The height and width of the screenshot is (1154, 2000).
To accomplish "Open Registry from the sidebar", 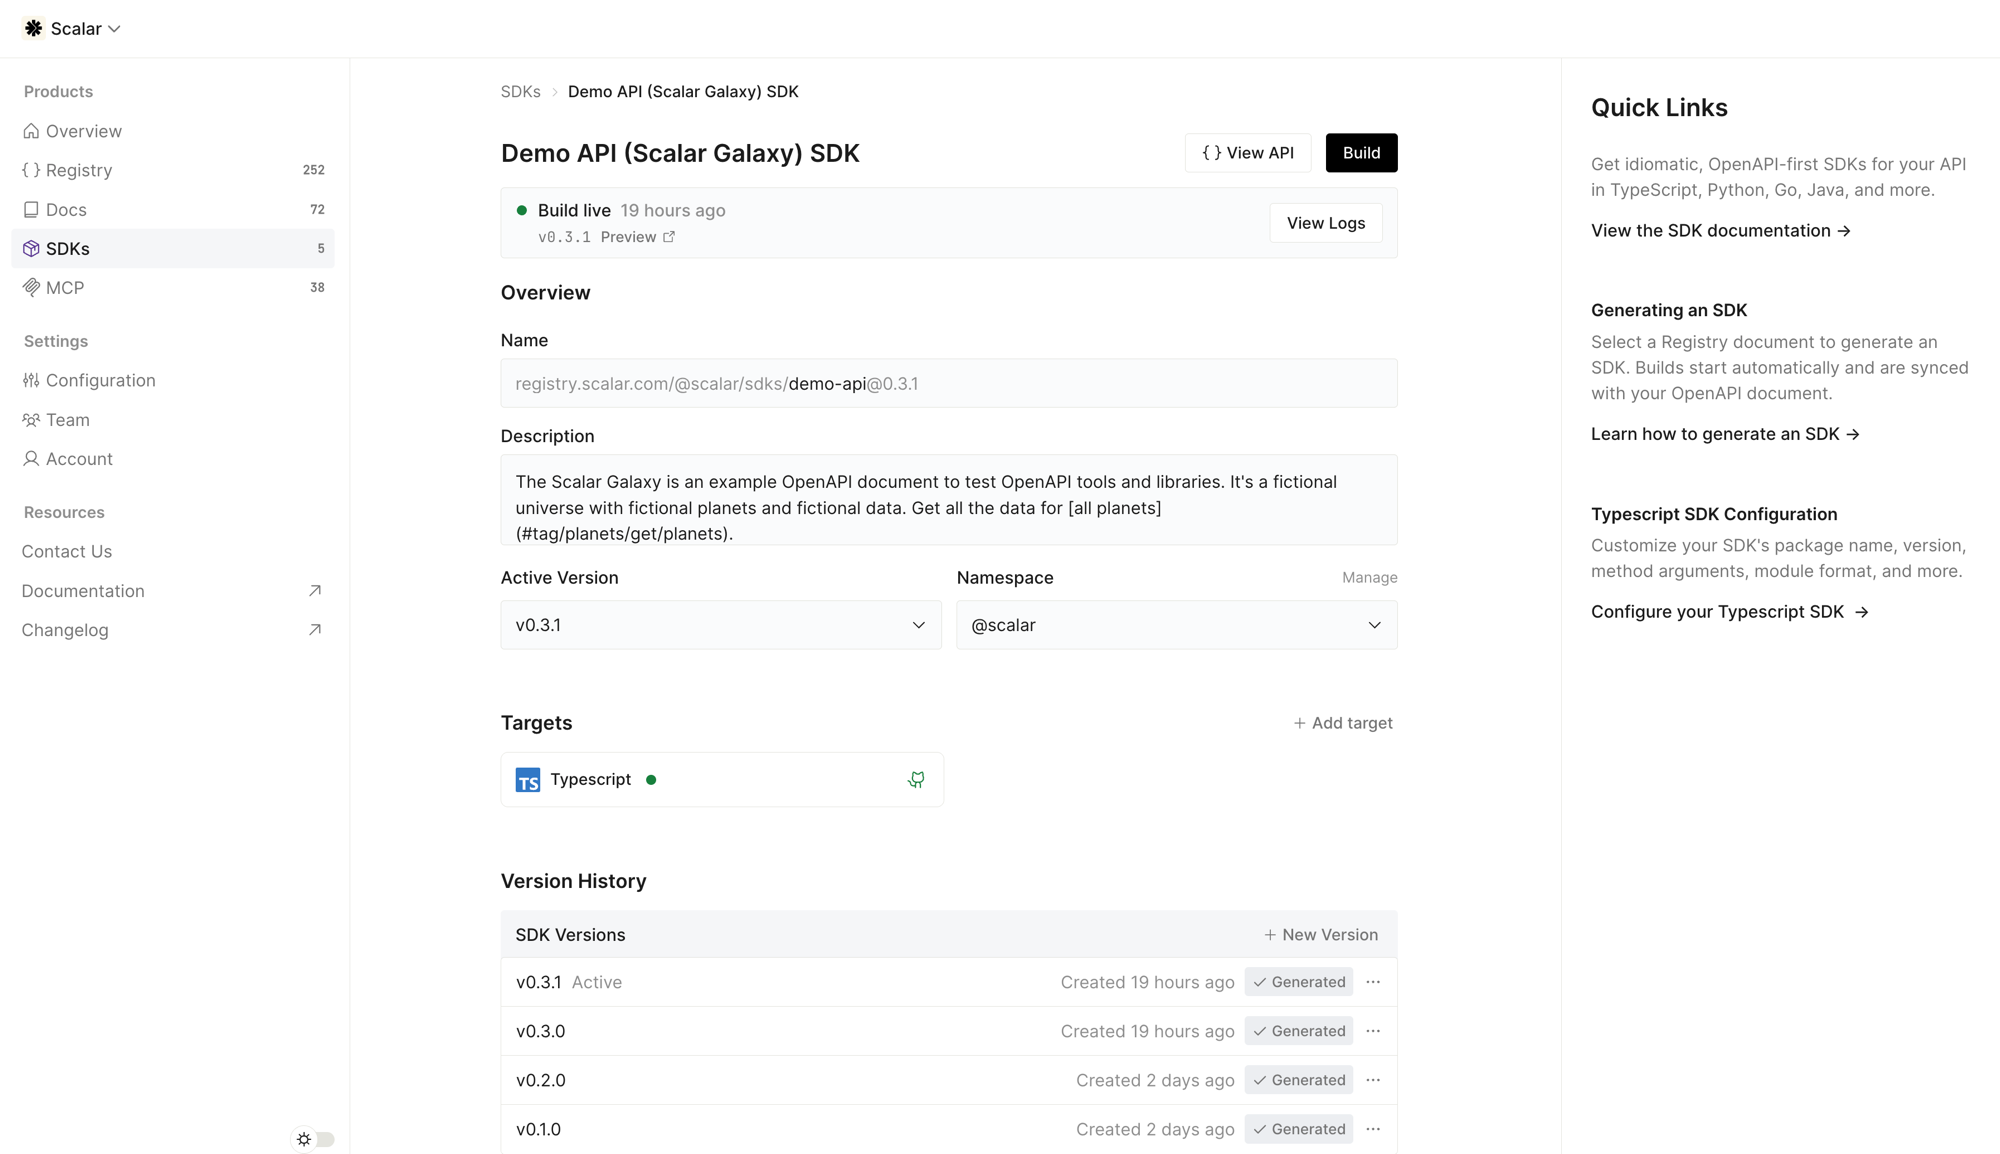I will tap(173, 170).
